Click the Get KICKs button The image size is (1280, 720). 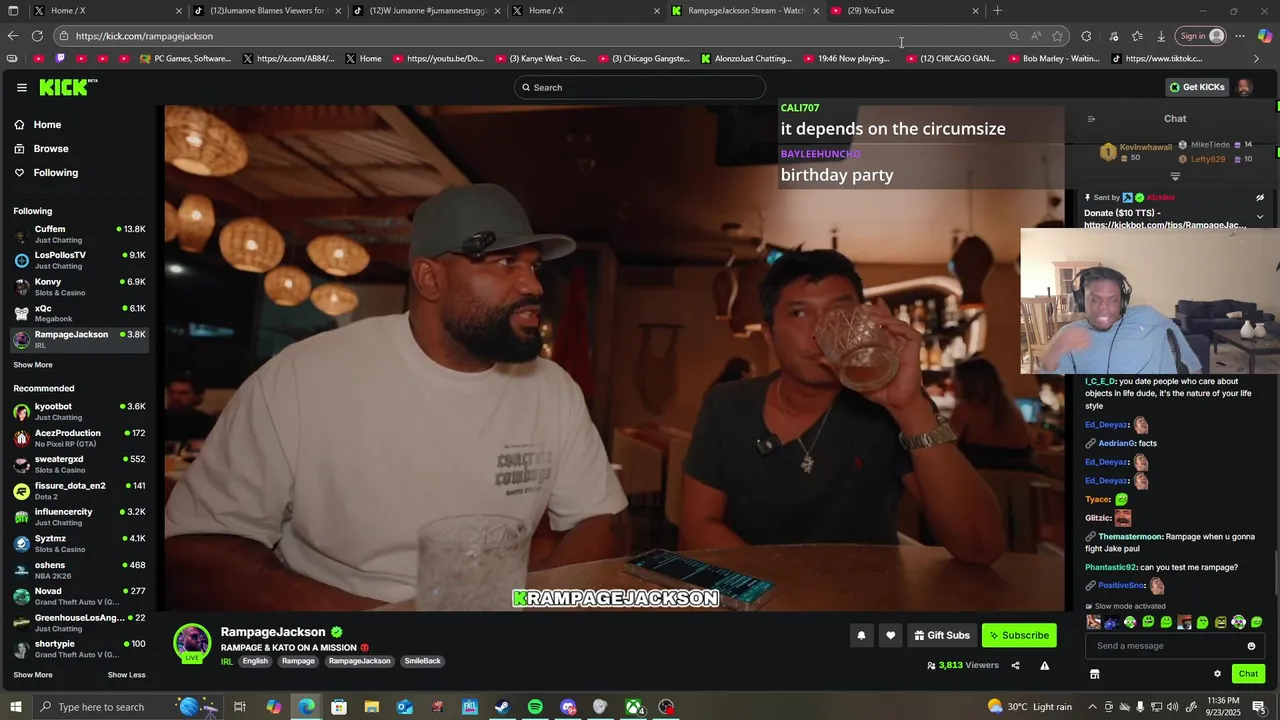[1197, 87]
